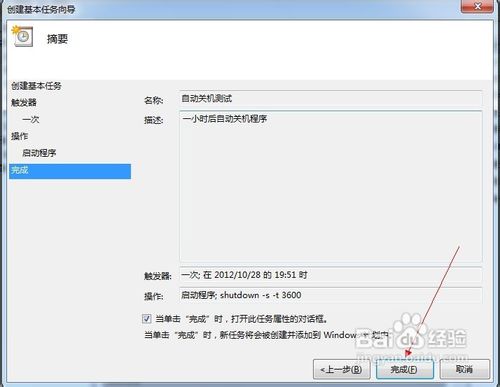This screenshot has height=387, width=500.
Task: Click the 描述 text area with 一小时后自动关机程序
Action: (x=330, y=186)
